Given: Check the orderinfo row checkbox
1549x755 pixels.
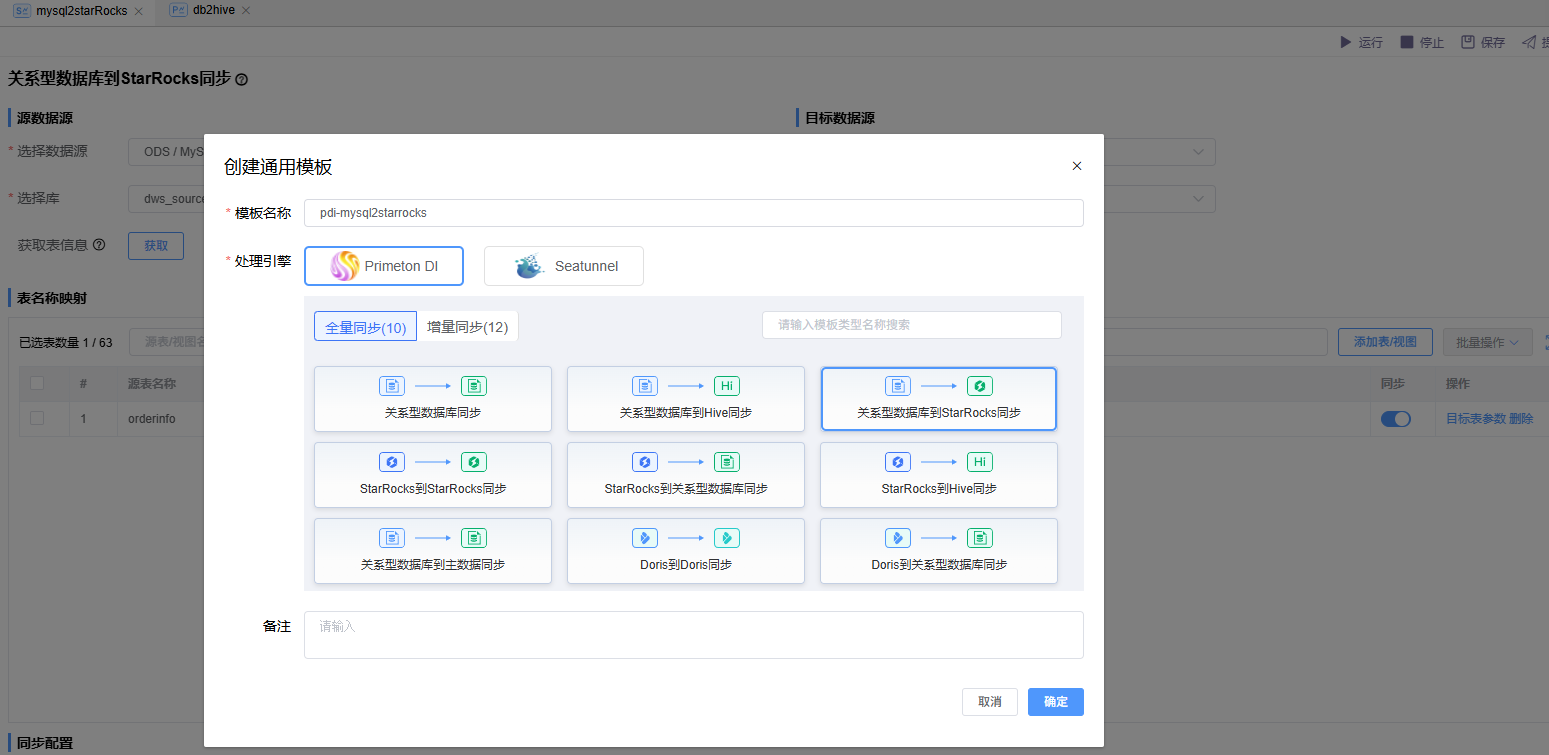Looking at the screenshot, I should point(37,418).
